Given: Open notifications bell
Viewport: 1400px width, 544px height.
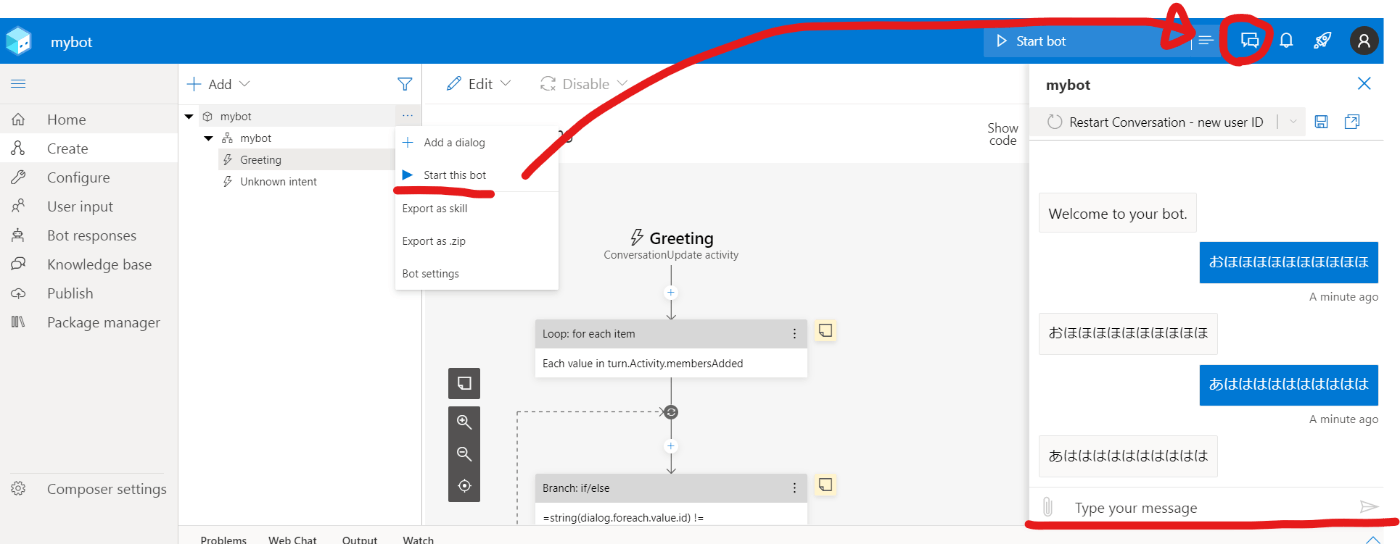Looking at the screenshot, I should tap(1287, 41).
